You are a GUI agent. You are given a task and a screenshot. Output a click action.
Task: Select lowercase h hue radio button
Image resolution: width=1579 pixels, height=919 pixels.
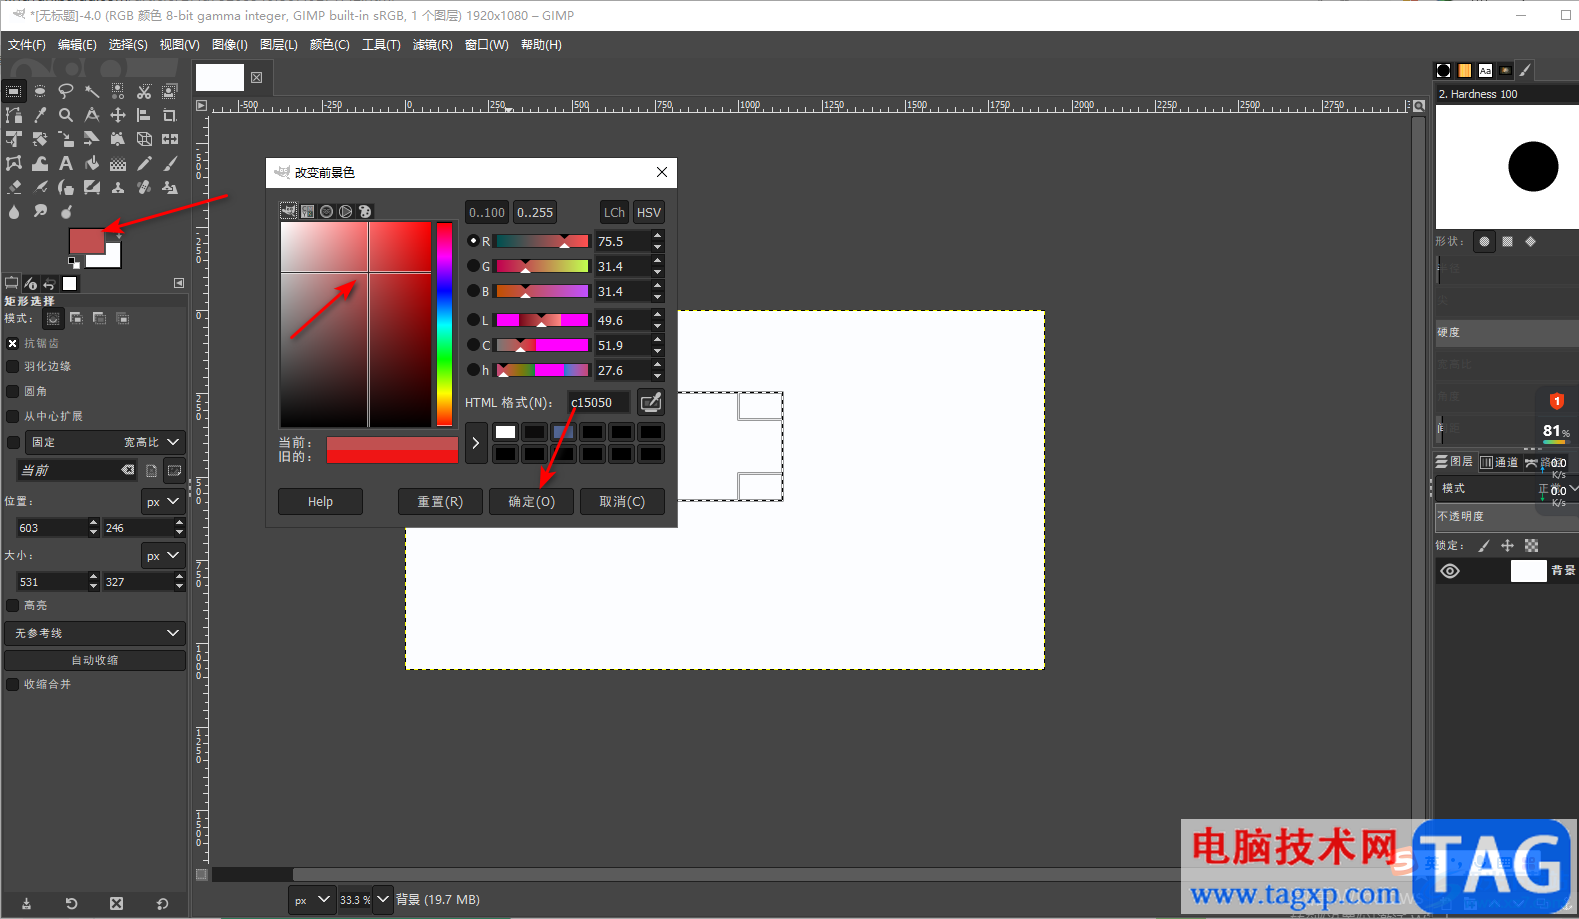[x=473, y=370]
